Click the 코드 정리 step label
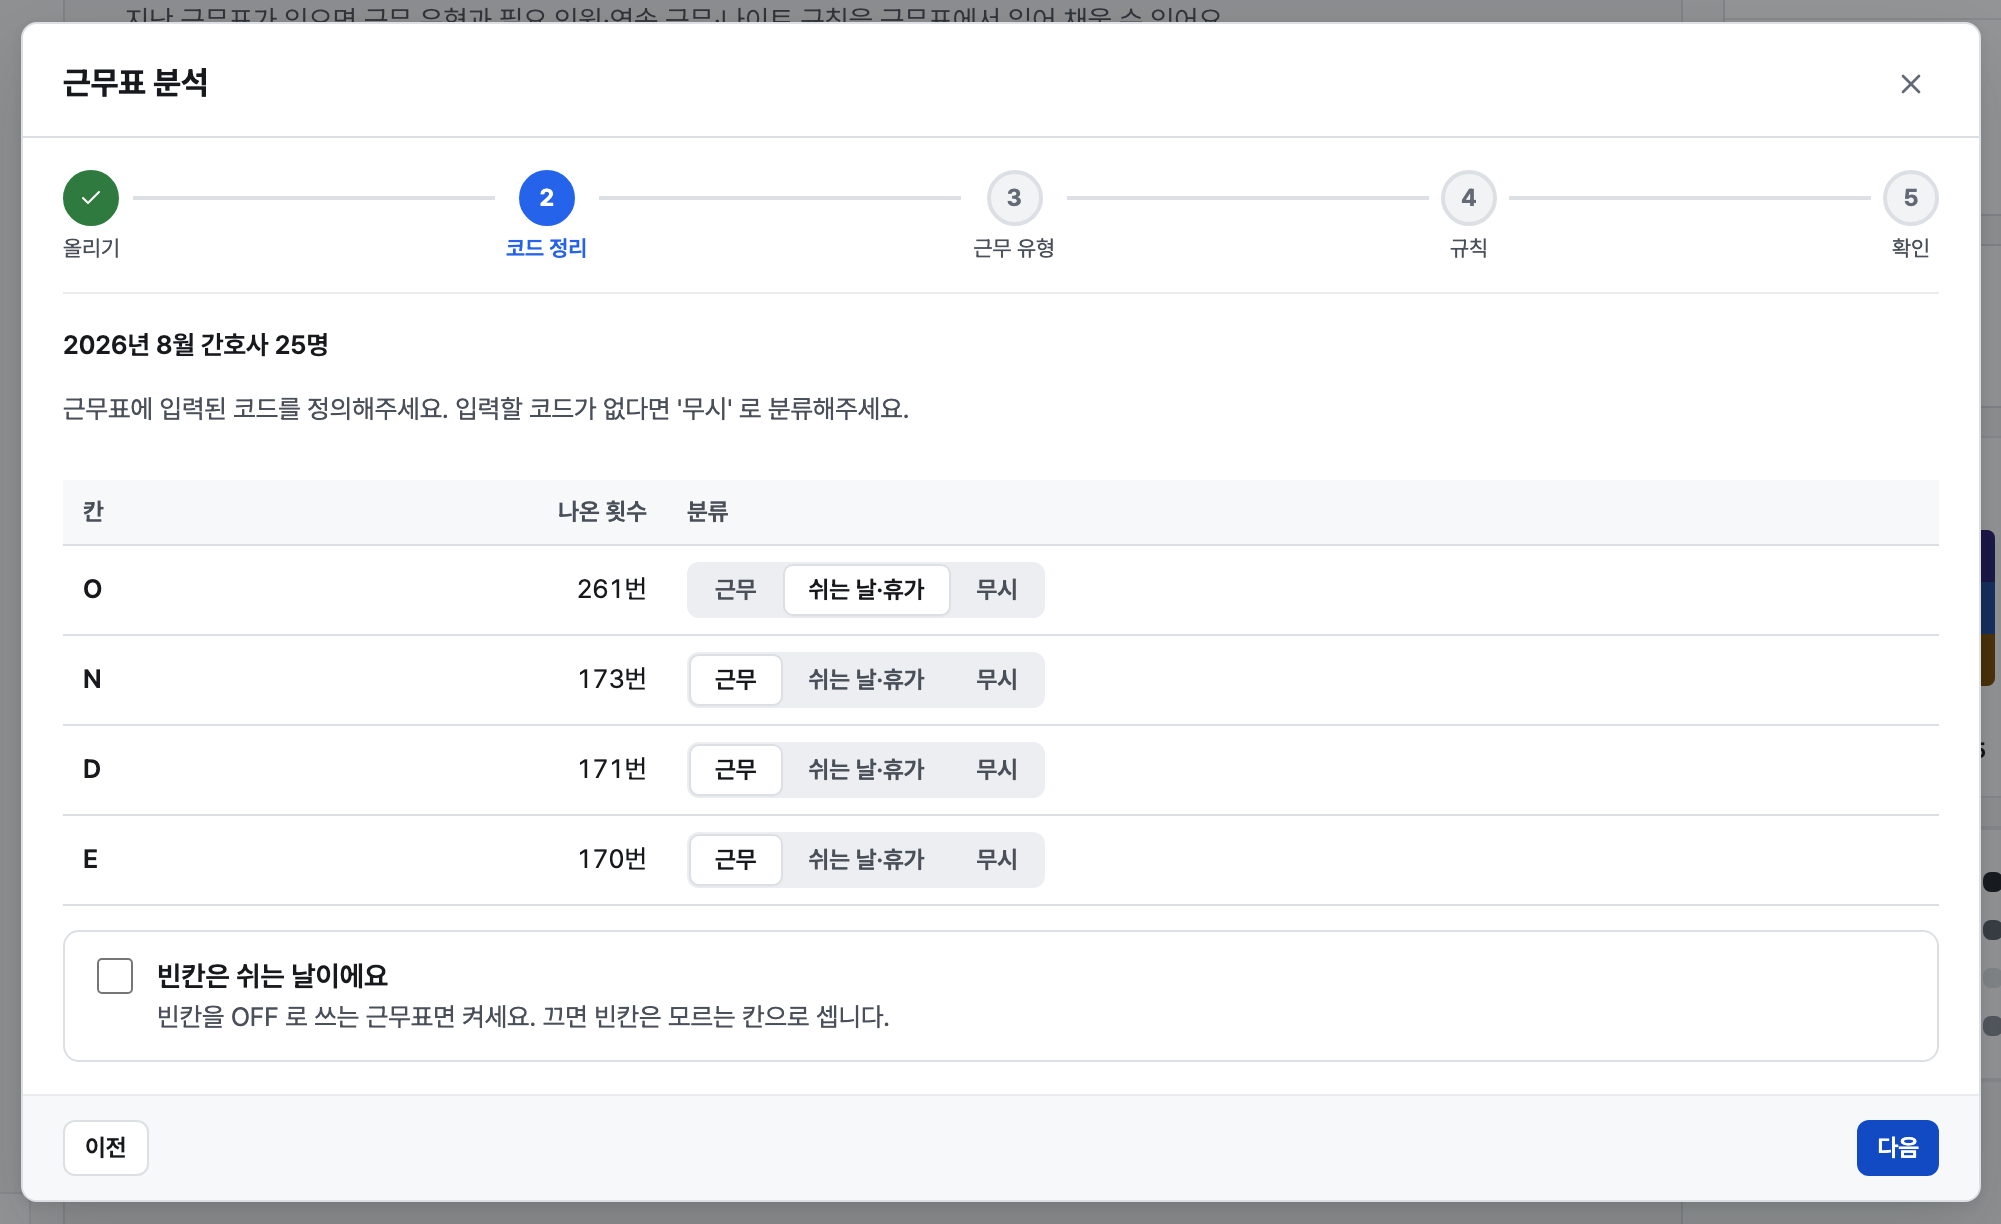Viewport: 2001px width, 1224px height. click(546, 248)
